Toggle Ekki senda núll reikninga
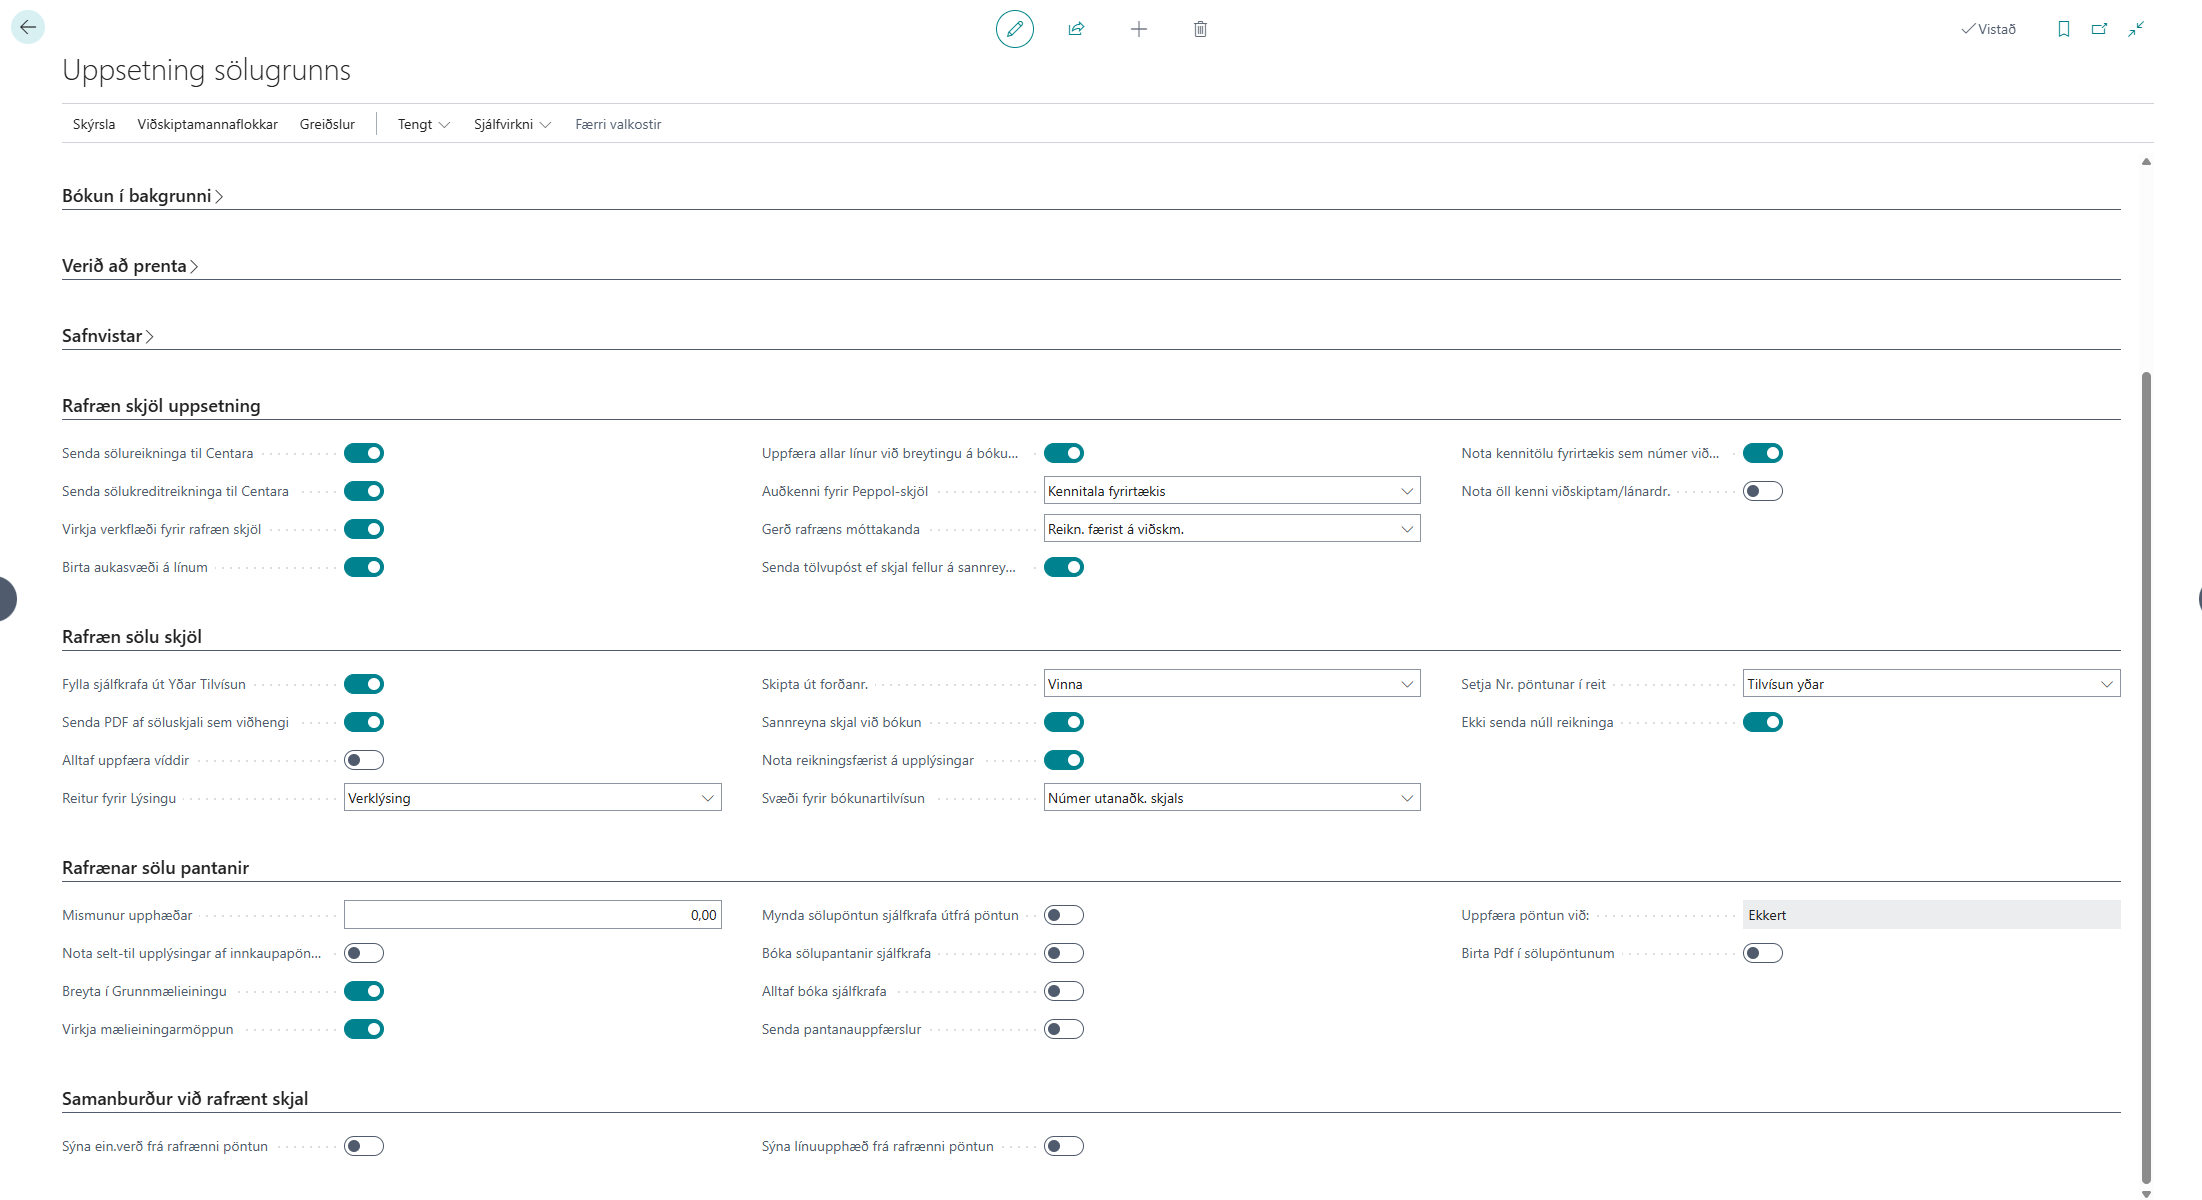 (1763, 722)
